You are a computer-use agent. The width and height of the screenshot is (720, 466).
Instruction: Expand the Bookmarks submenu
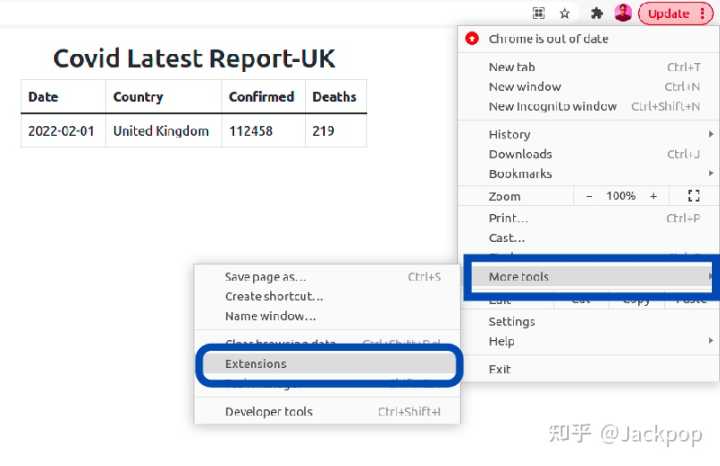(x=588, y=174)
